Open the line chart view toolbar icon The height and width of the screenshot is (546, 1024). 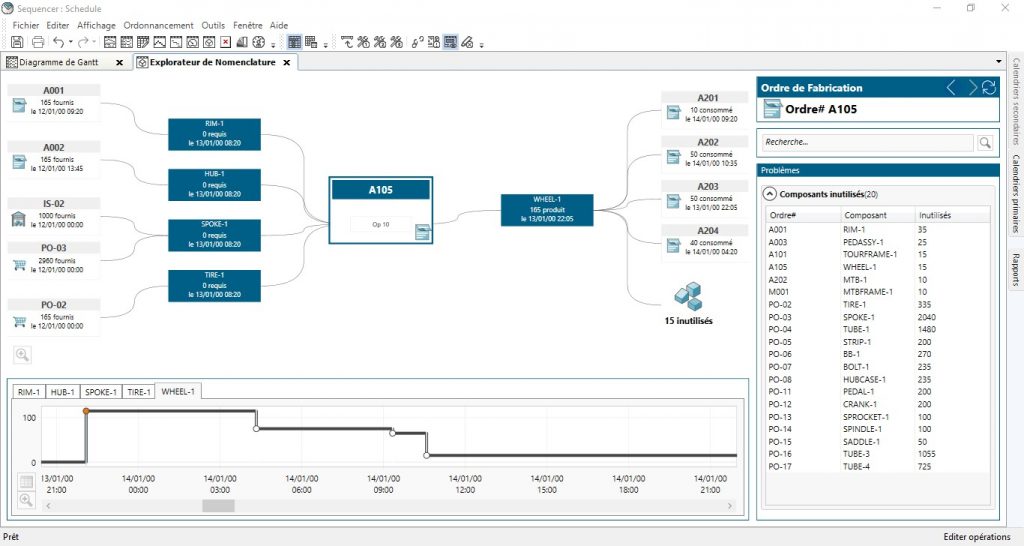click(159, 42)
